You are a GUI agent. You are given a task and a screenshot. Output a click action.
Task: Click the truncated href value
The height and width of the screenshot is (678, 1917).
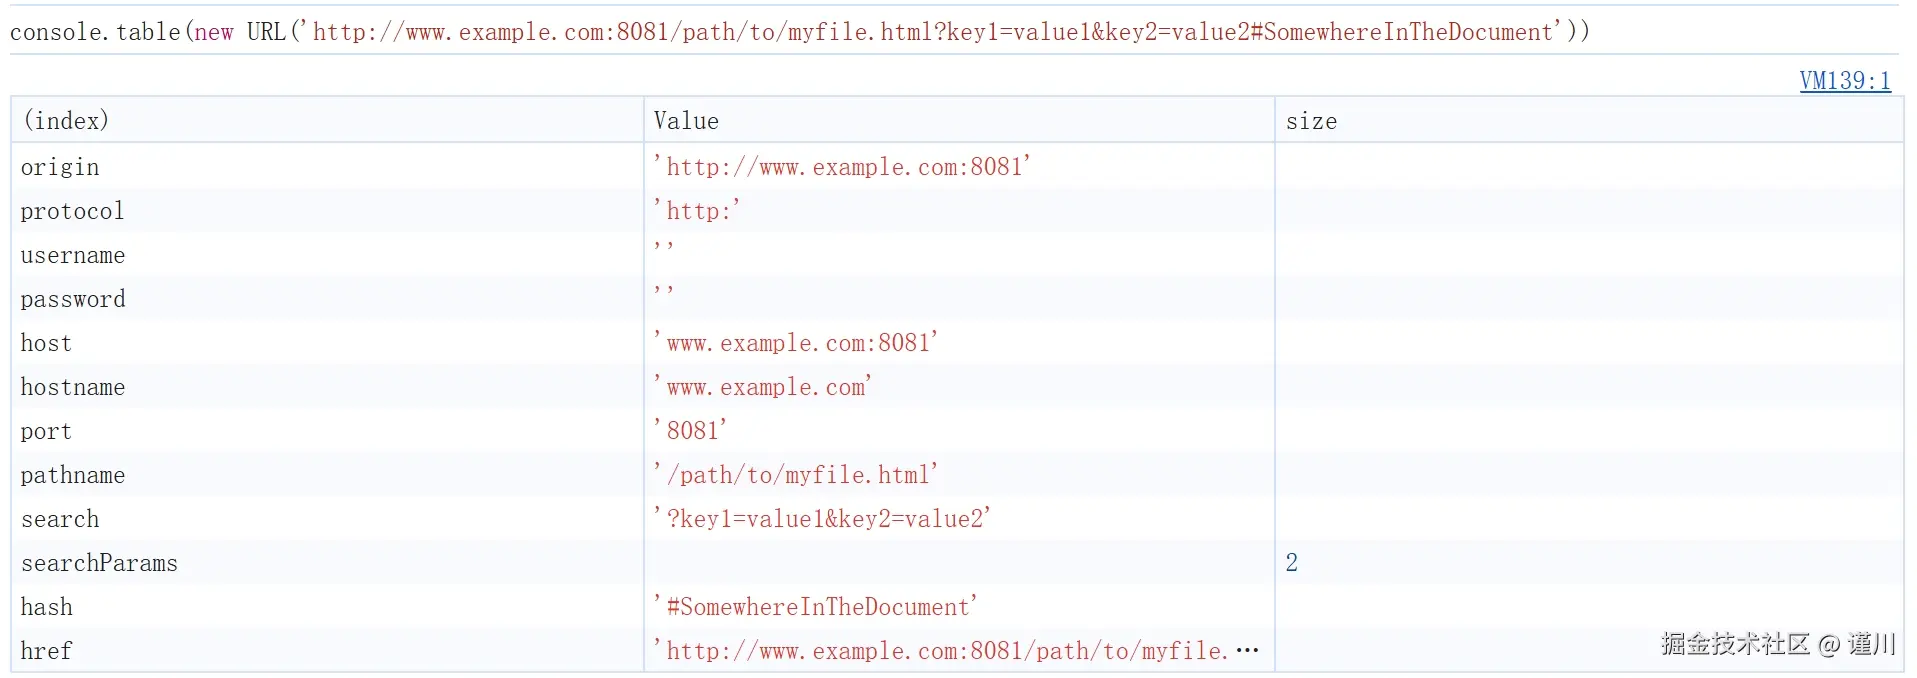(x=956, y=650)
